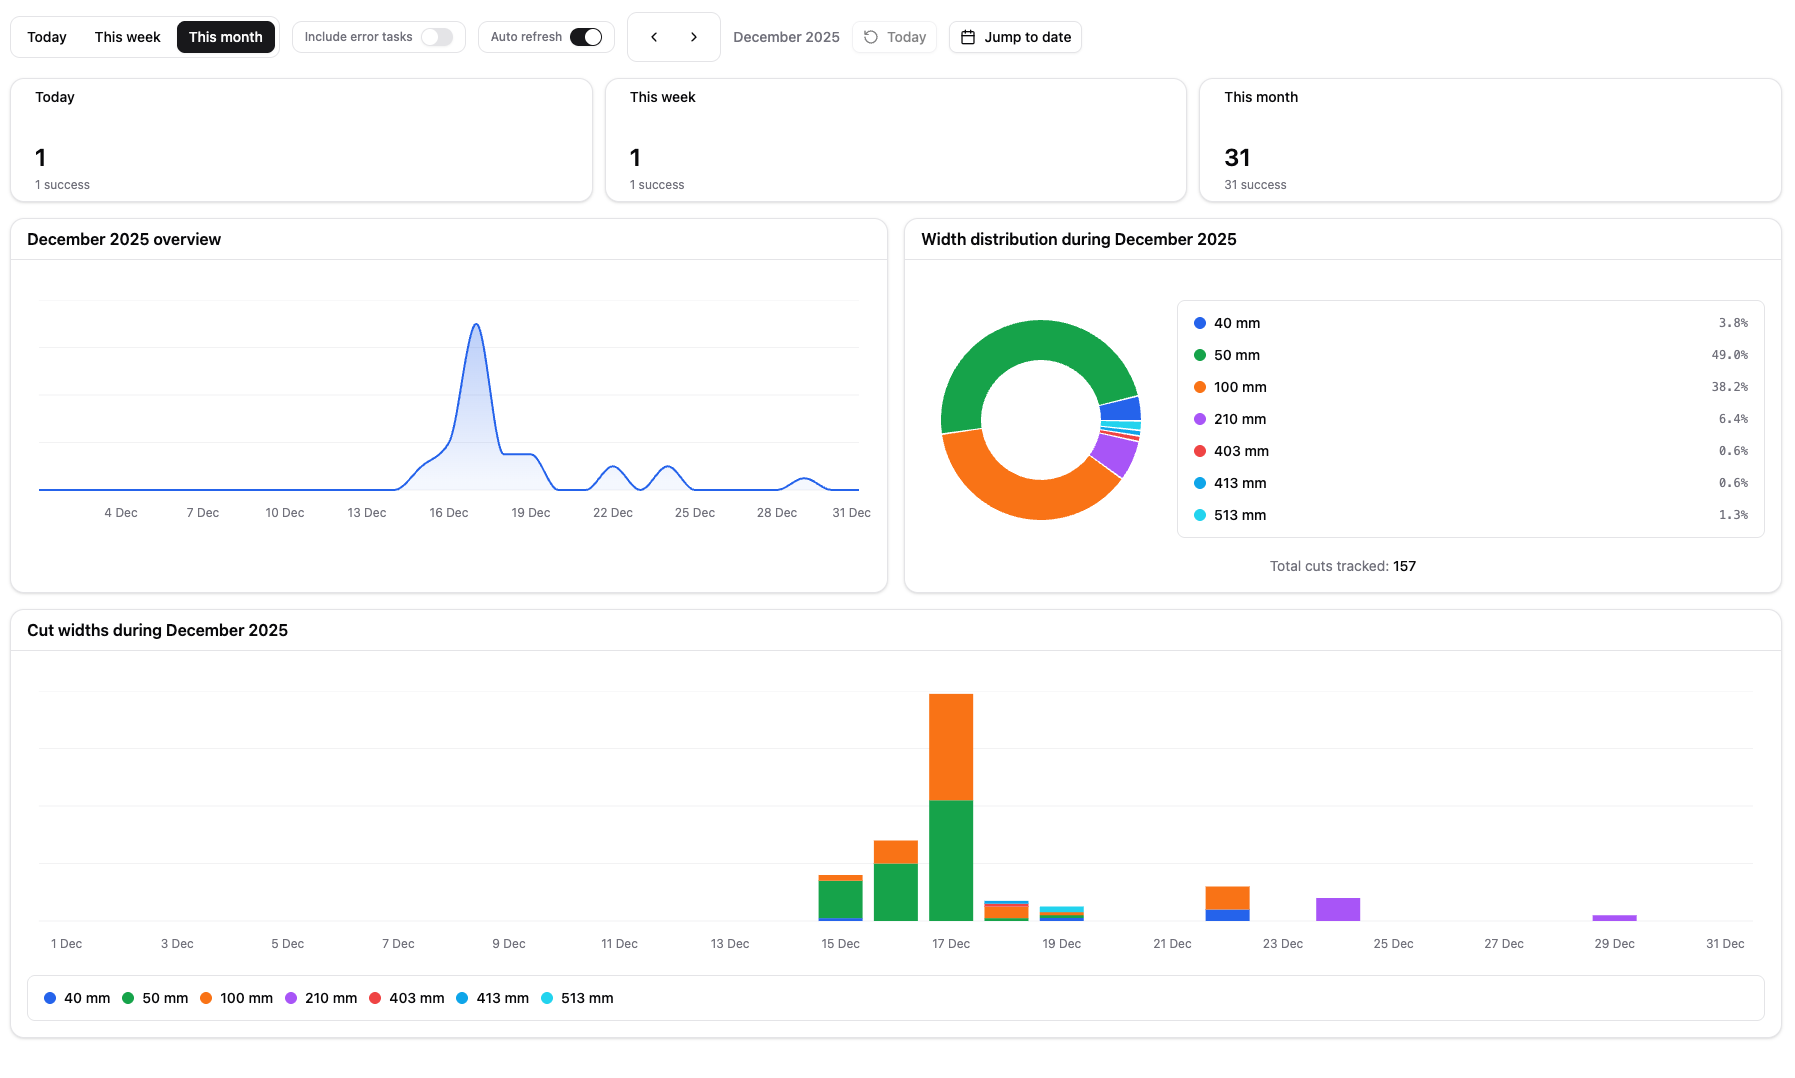Click the 210 mm purple dot in bottom legend
This screenshot has width=1795, height=1078.
point(290,998)
